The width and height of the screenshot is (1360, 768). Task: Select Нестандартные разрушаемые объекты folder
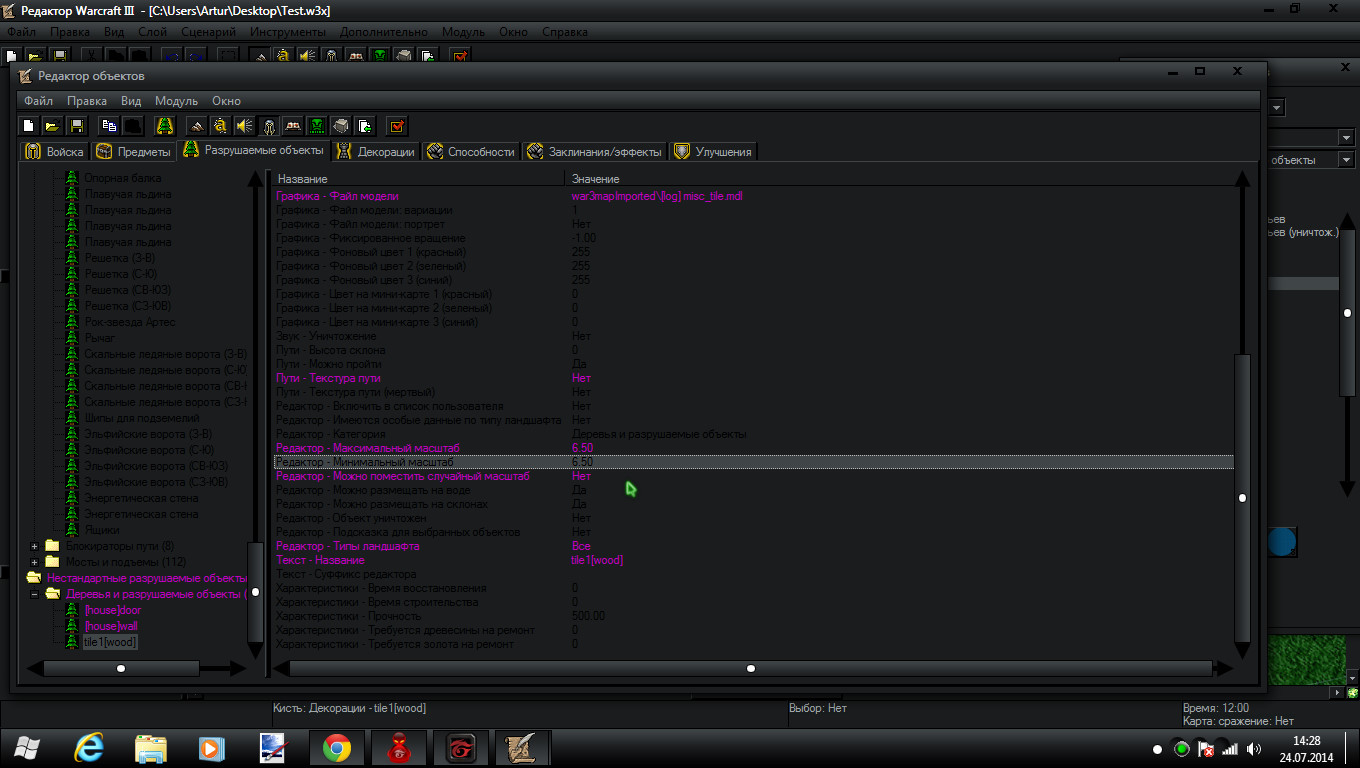[146, 578]
